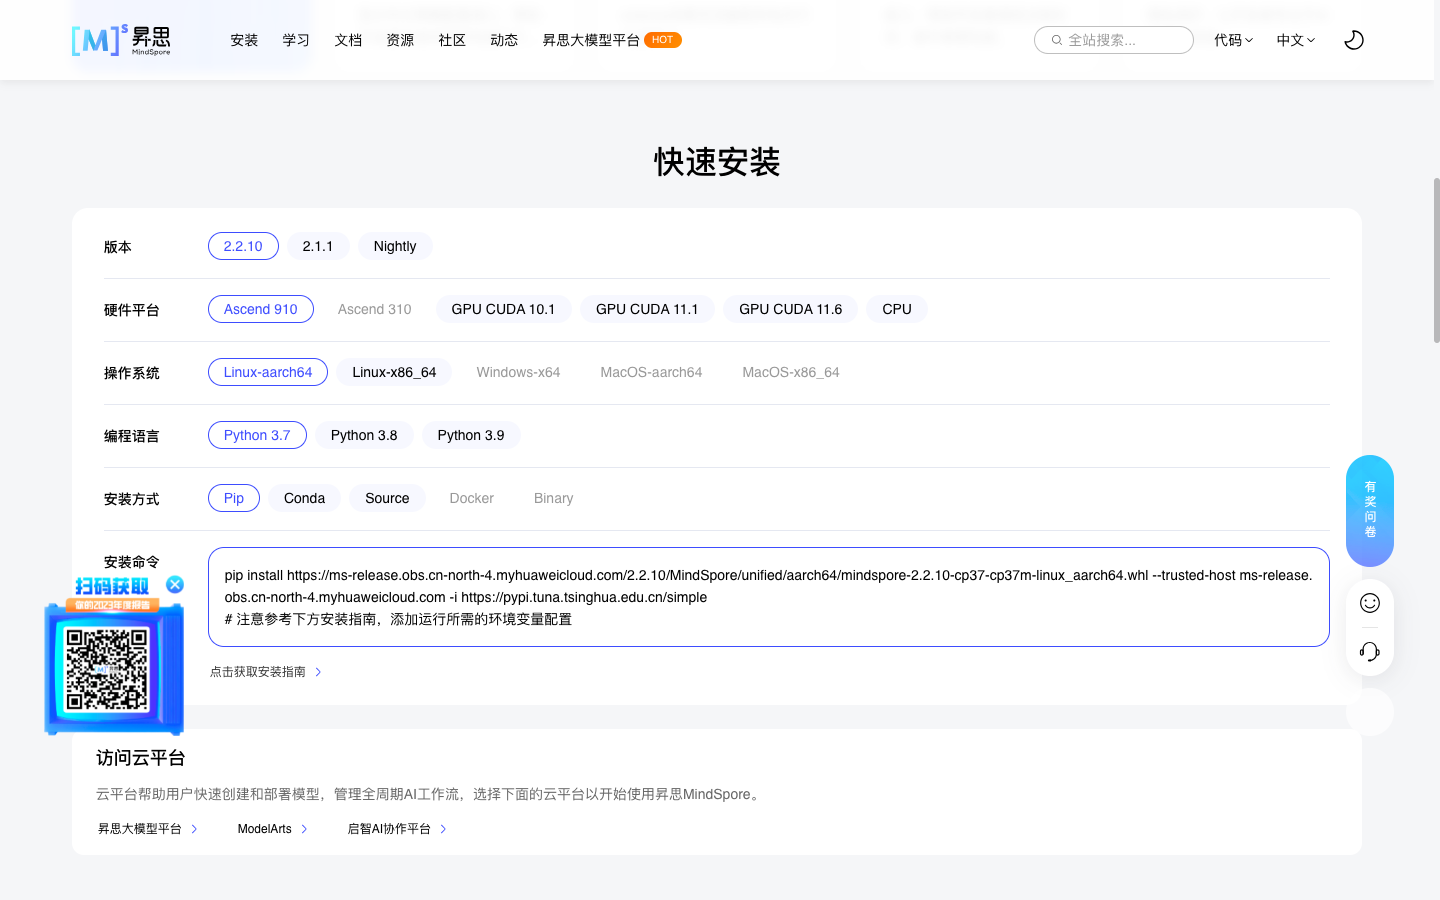Click the 版本 row label
Viewport: 1440px width, 900px height.
pyautogui.click(x=118, y=247)
